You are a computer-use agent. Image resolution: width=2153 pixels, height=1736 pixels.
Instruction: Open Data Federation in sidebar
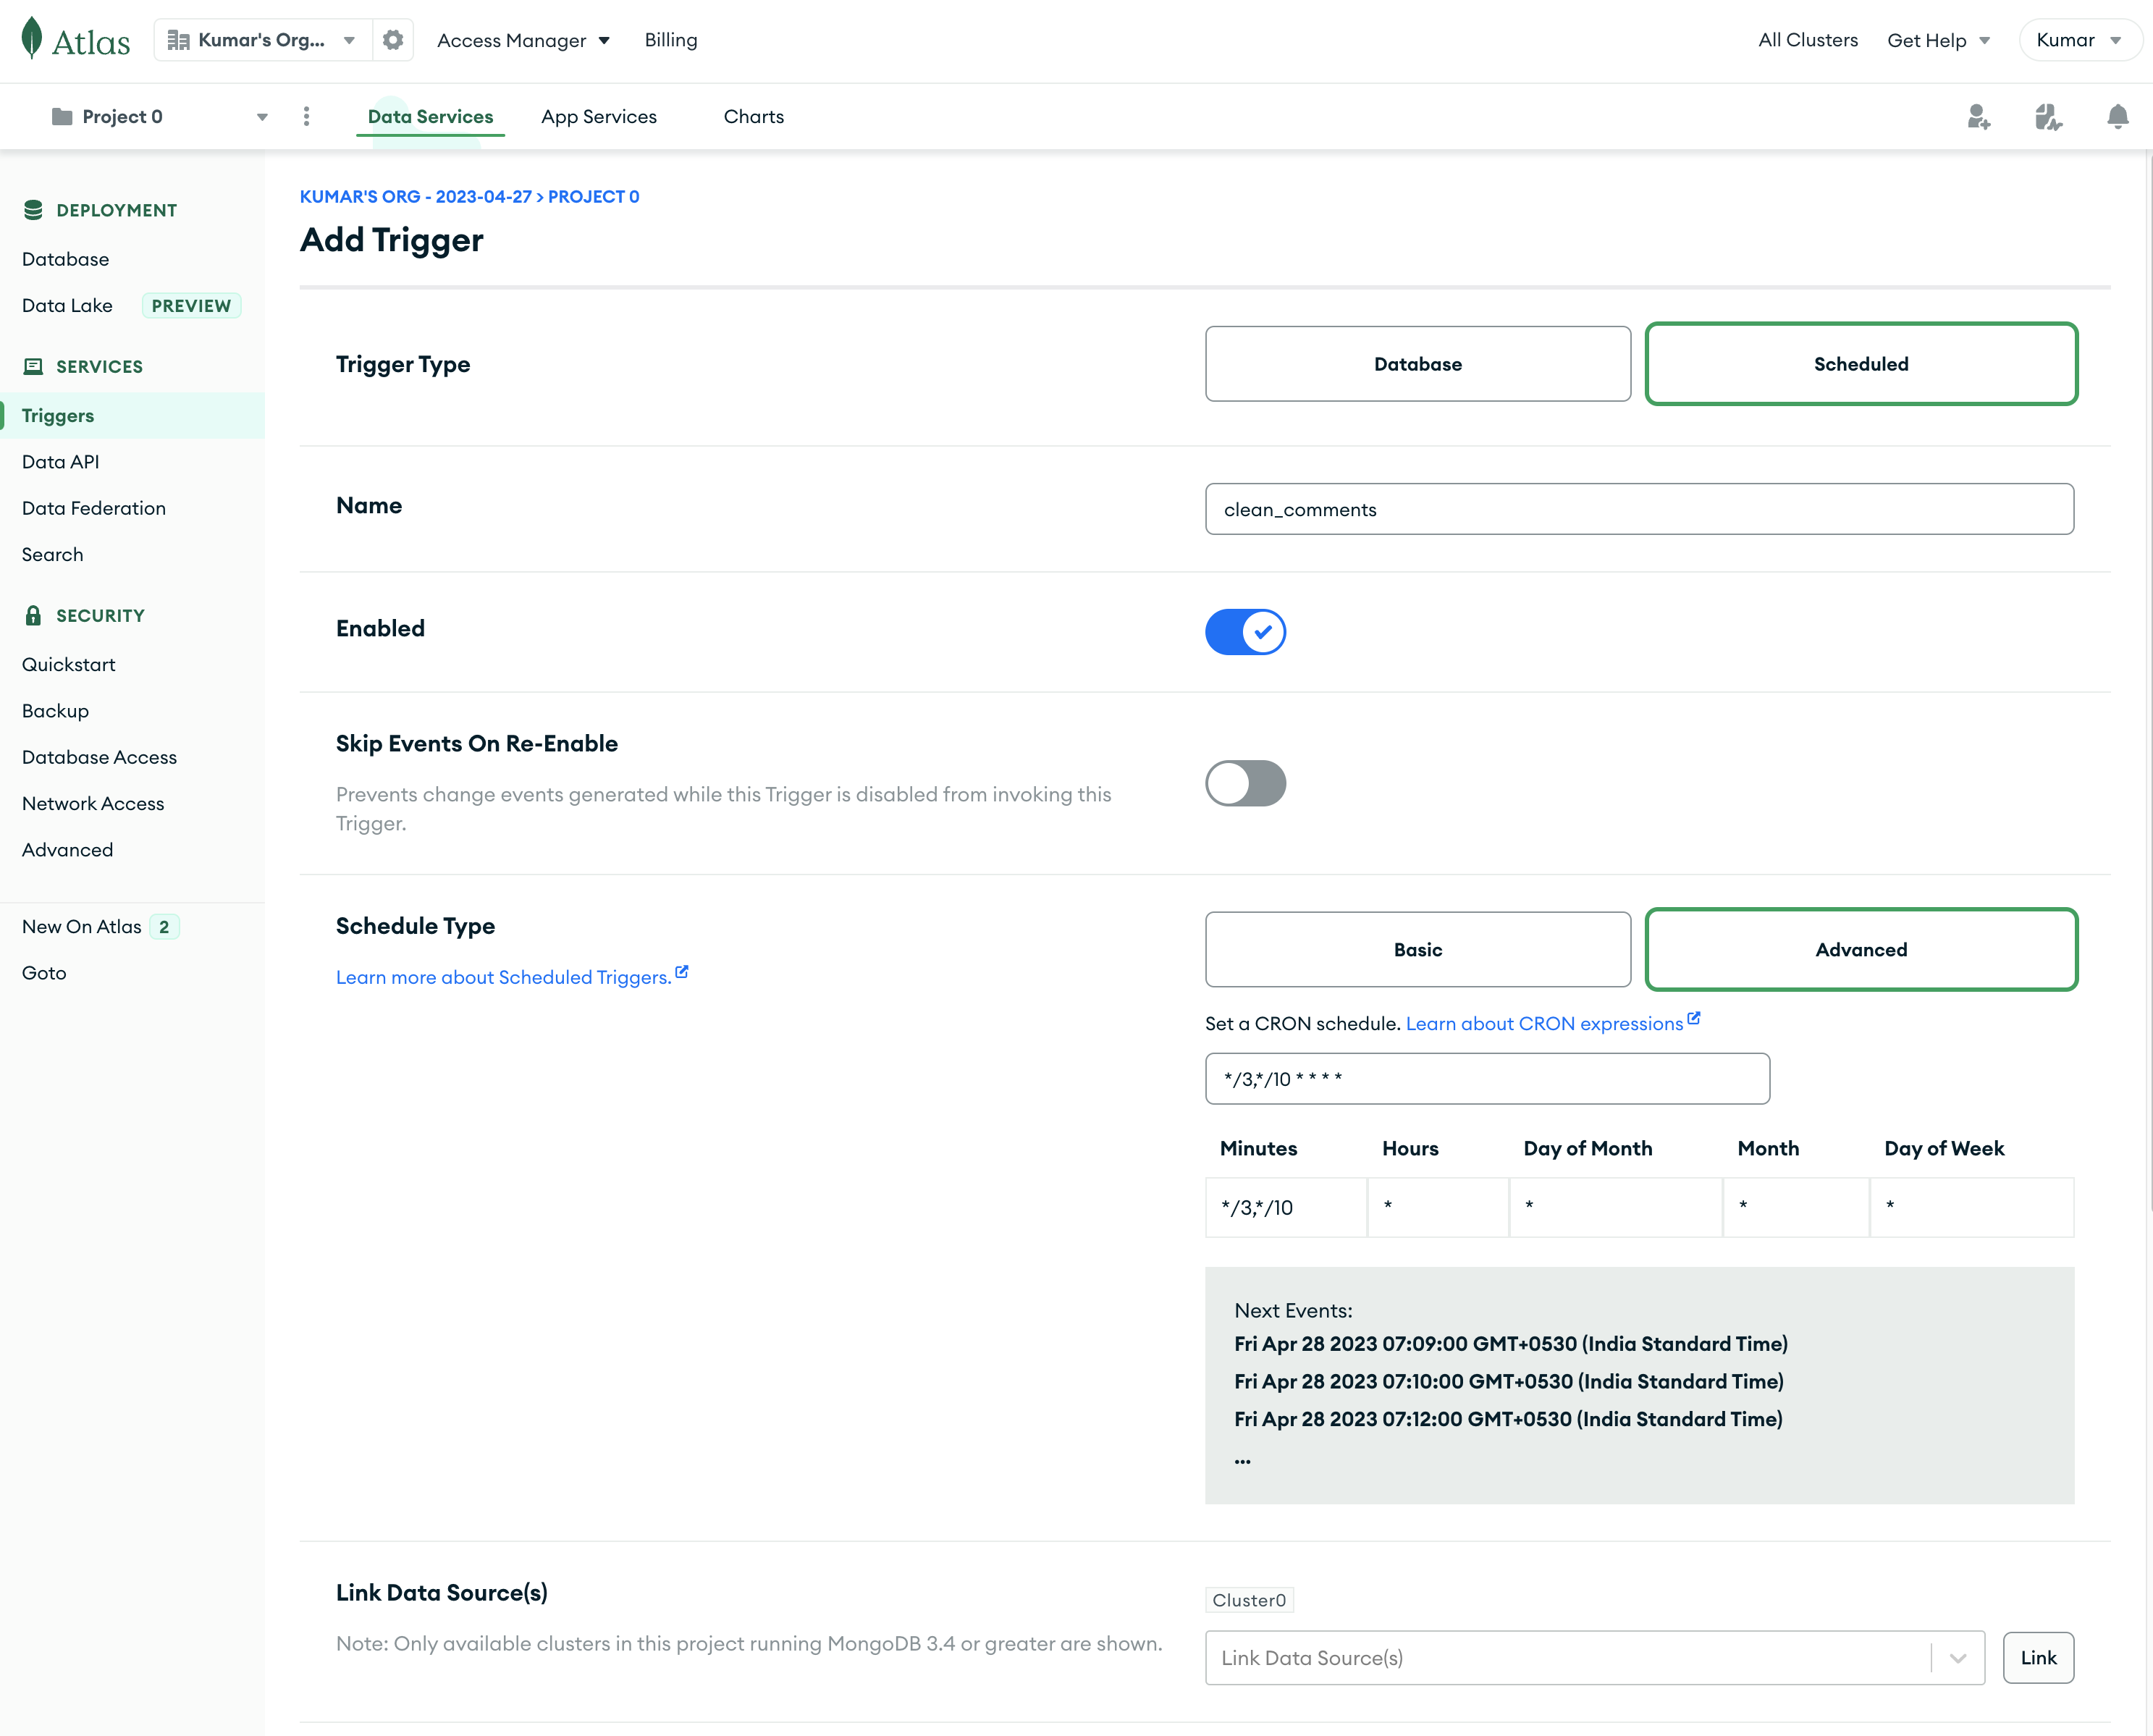coord(94,508)
